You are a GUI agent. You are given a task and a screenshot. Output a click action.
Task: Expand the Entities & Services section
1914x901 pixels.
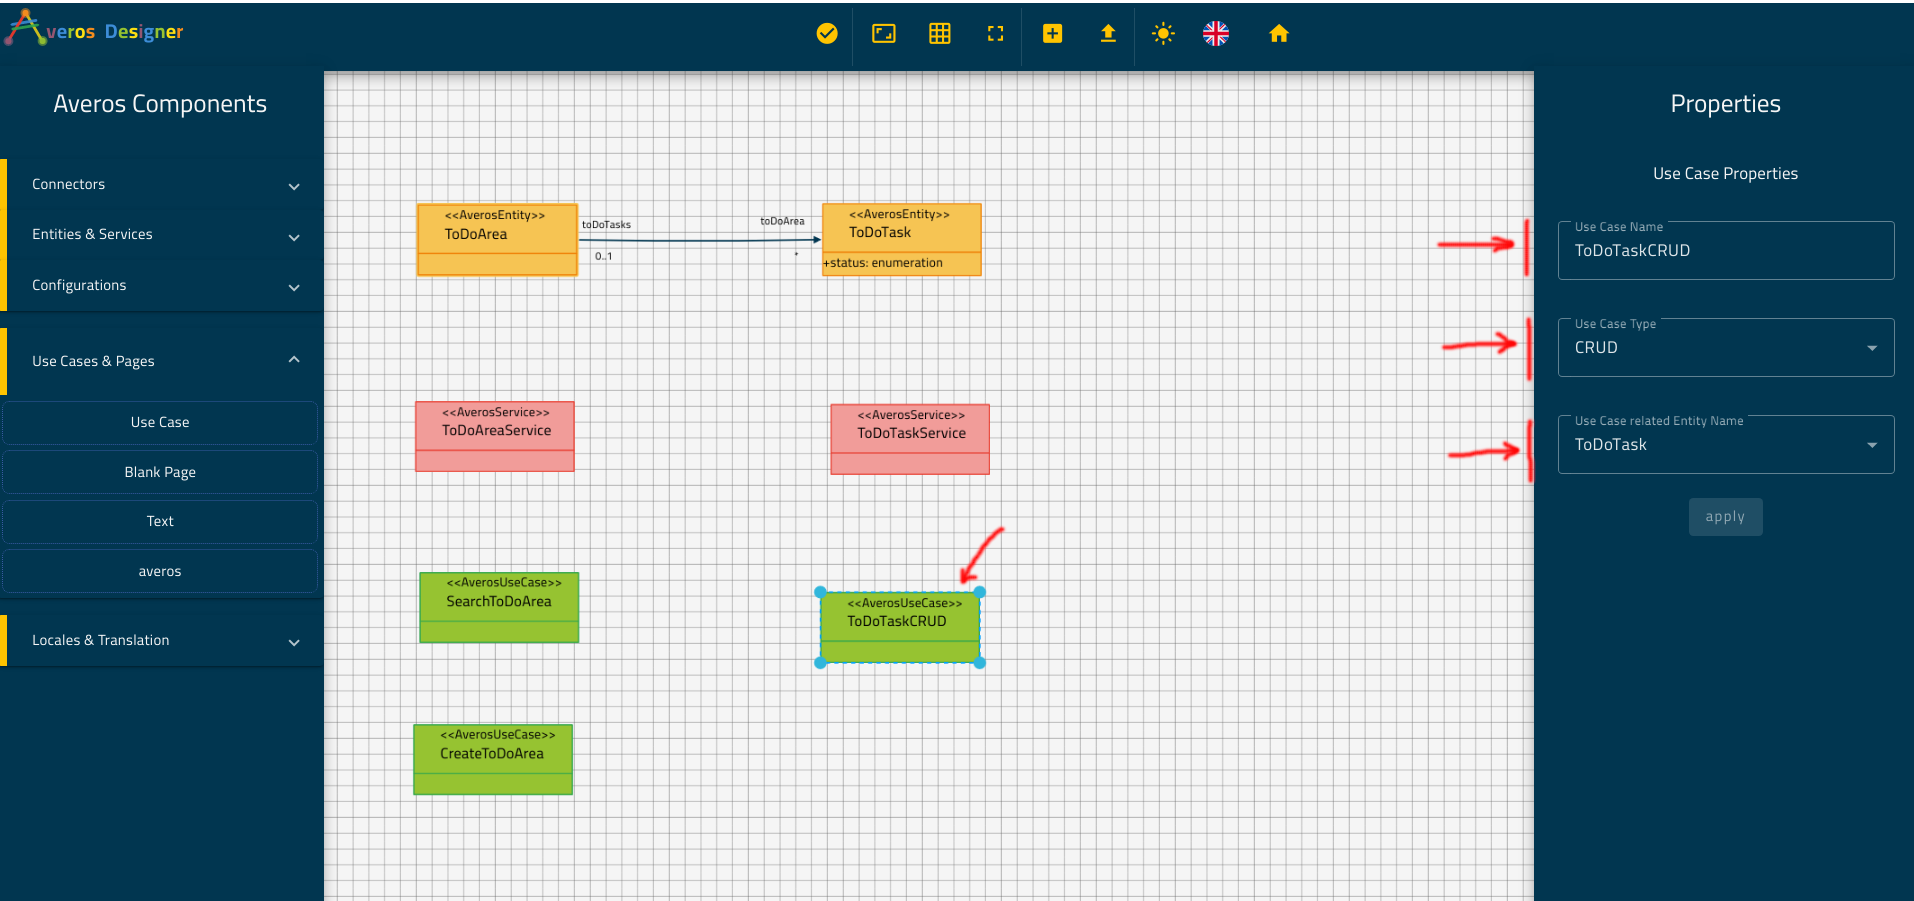click(163, 235)
